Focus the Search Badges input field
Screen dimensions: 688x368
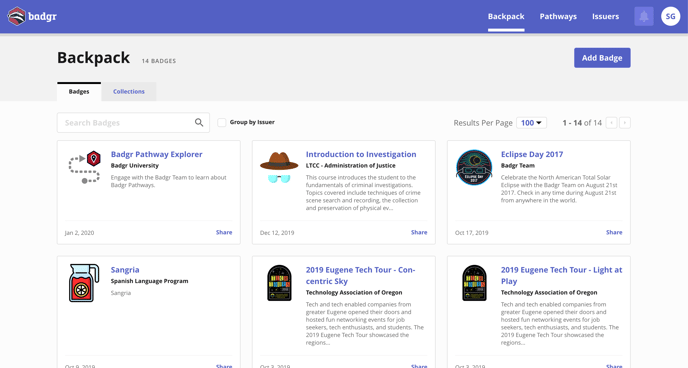(x=133, y=123)
